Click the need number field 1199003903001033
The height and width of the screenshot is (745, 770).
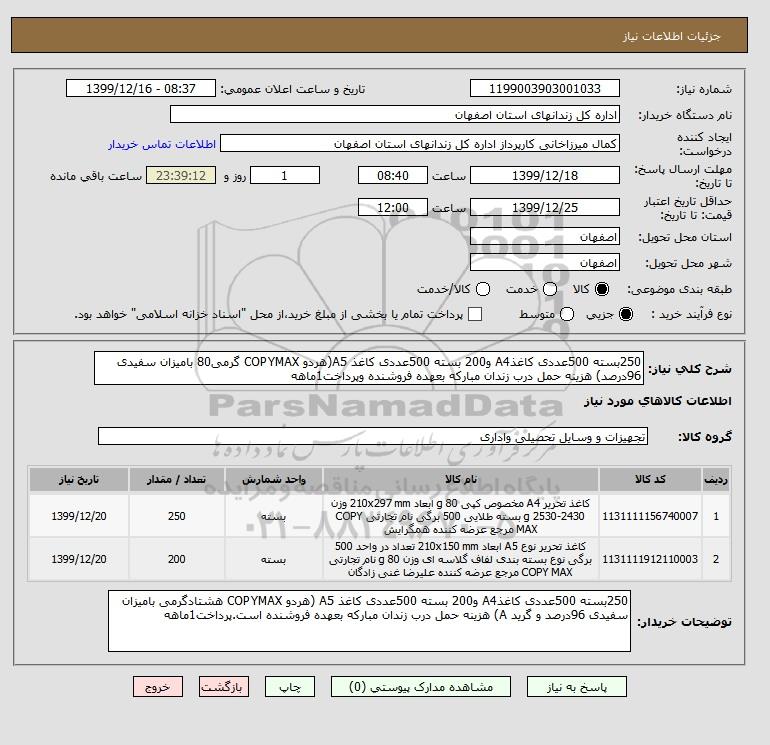(545, 88)
